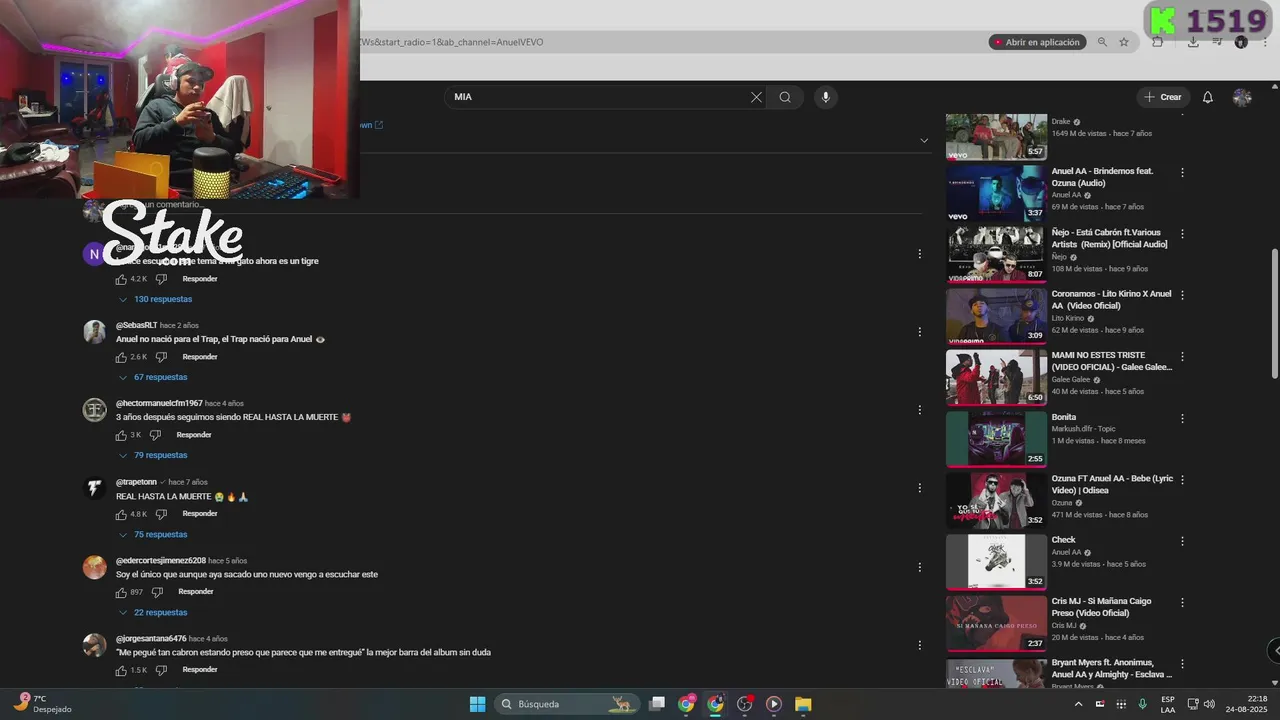1280x720 pixels.
Task: Open options menu for @SebasRLT comment
Action: [919, 332]
